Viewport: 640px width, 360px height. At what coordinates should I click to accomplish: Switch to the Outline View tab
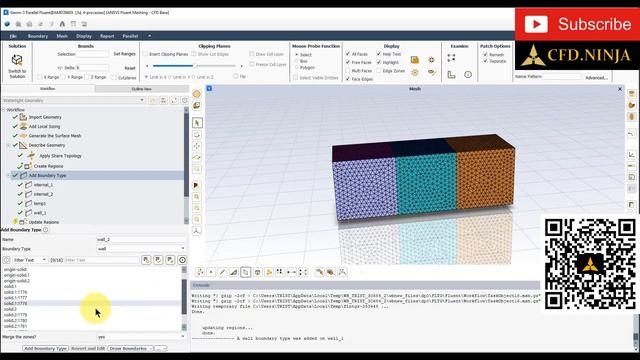click(x=142, y=89)
